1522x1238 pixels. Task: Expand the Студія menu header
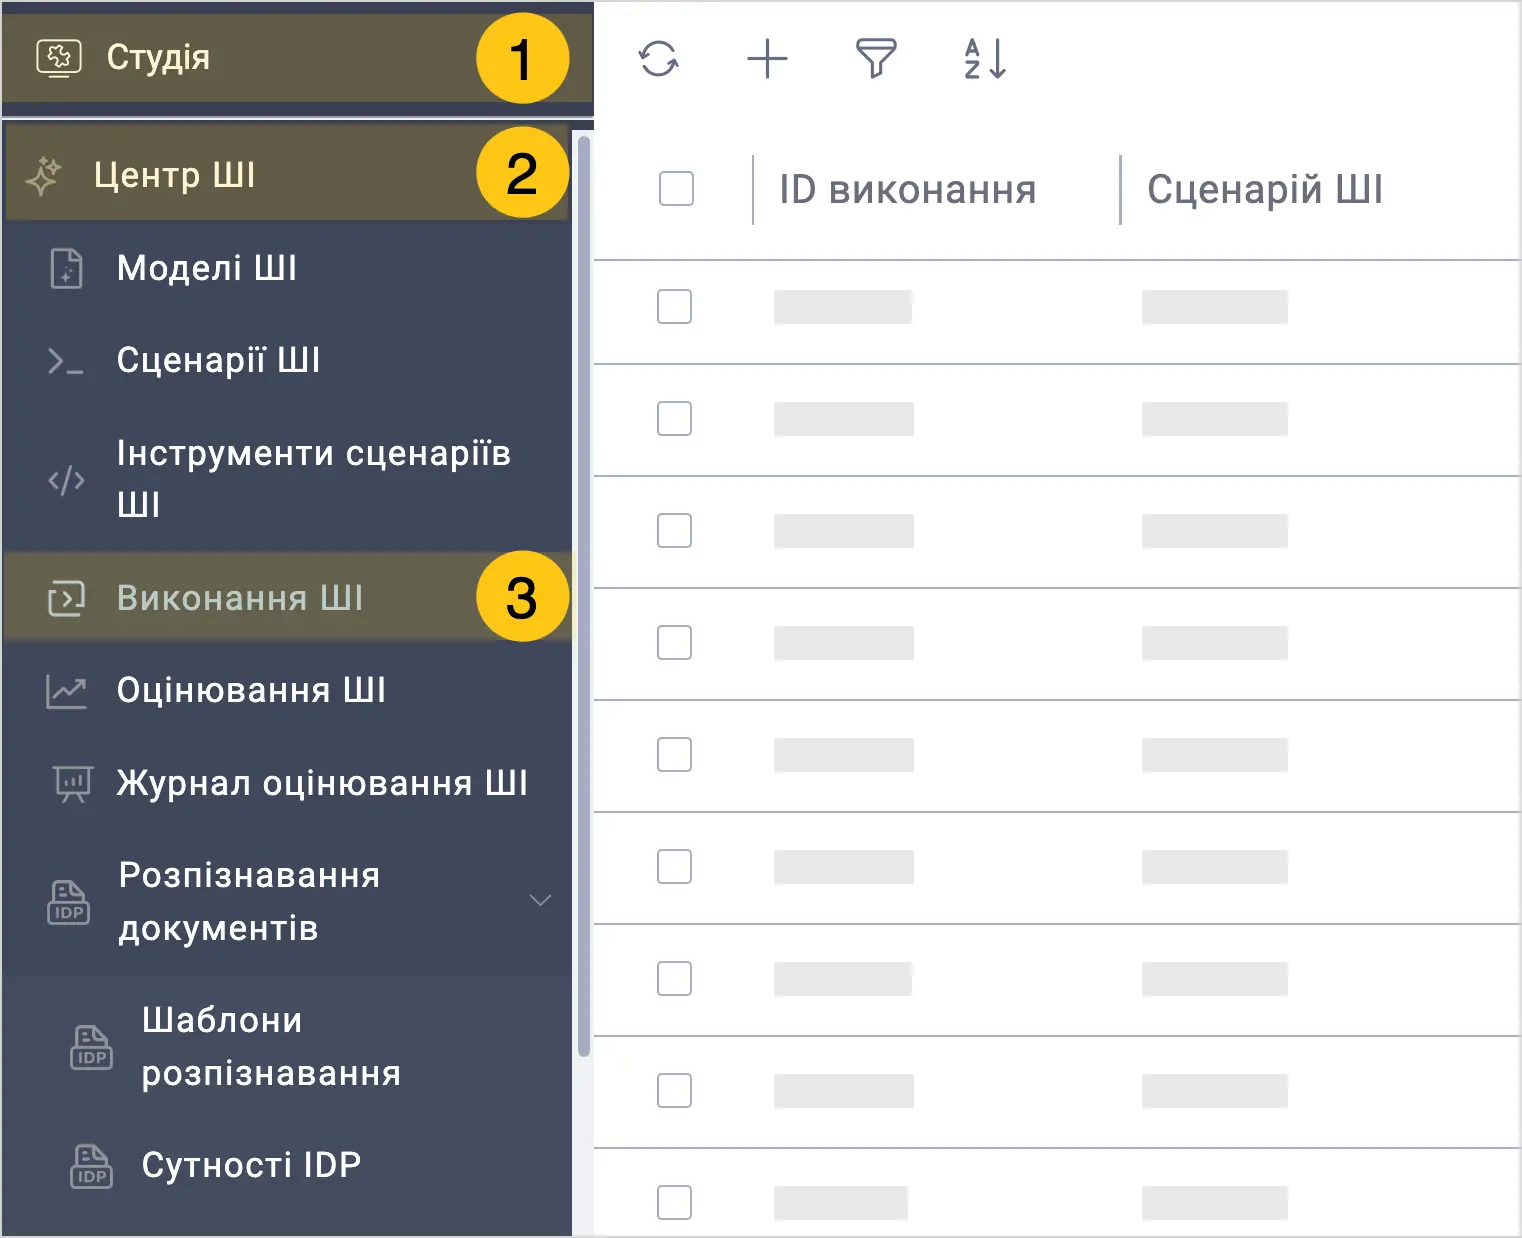298,58
